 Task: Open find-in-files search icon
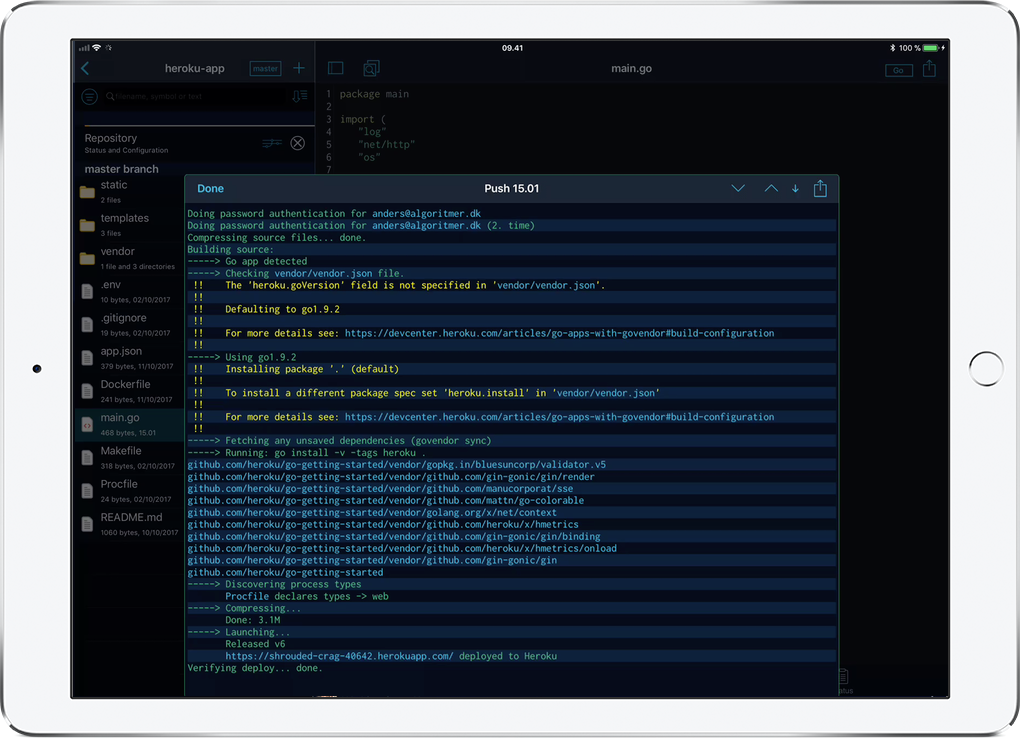click(x=371, y=69)
